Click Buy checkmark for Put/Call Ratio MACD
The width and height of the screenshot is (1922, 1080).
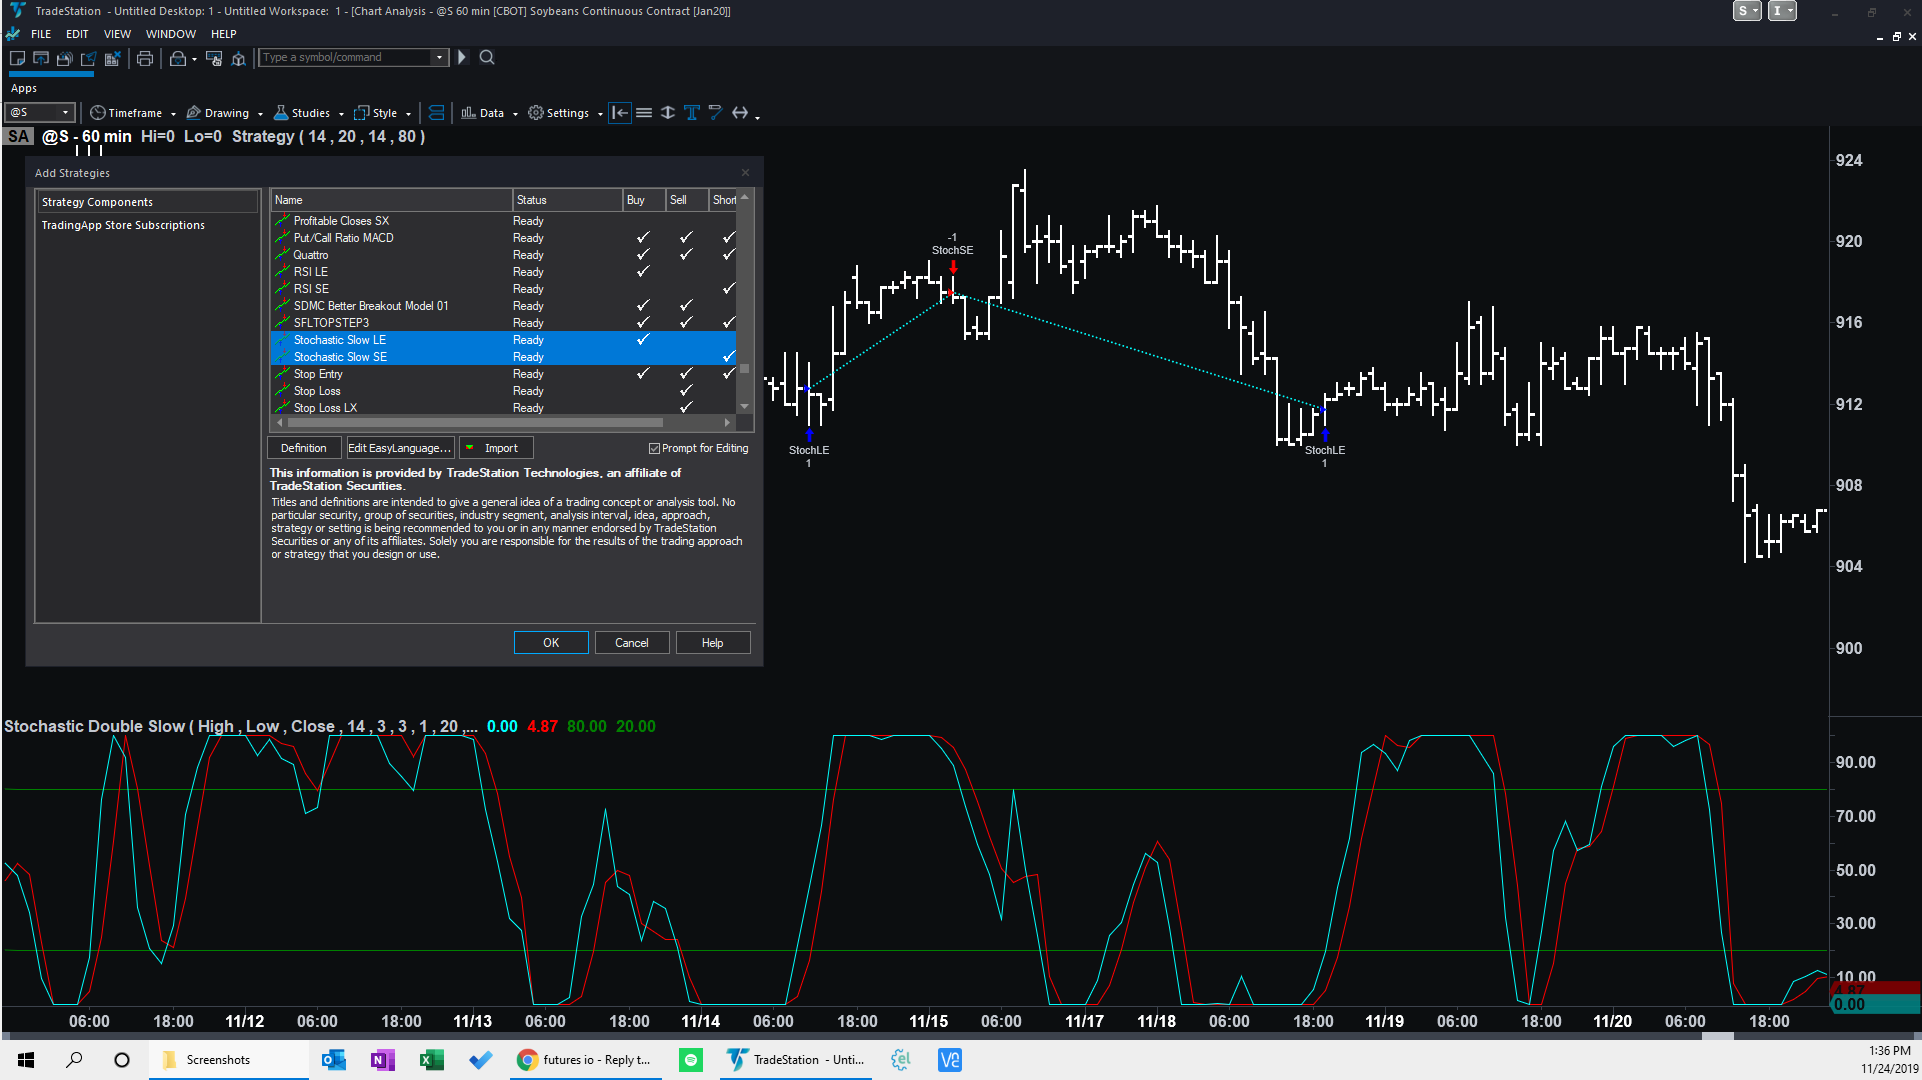point(643,238)
